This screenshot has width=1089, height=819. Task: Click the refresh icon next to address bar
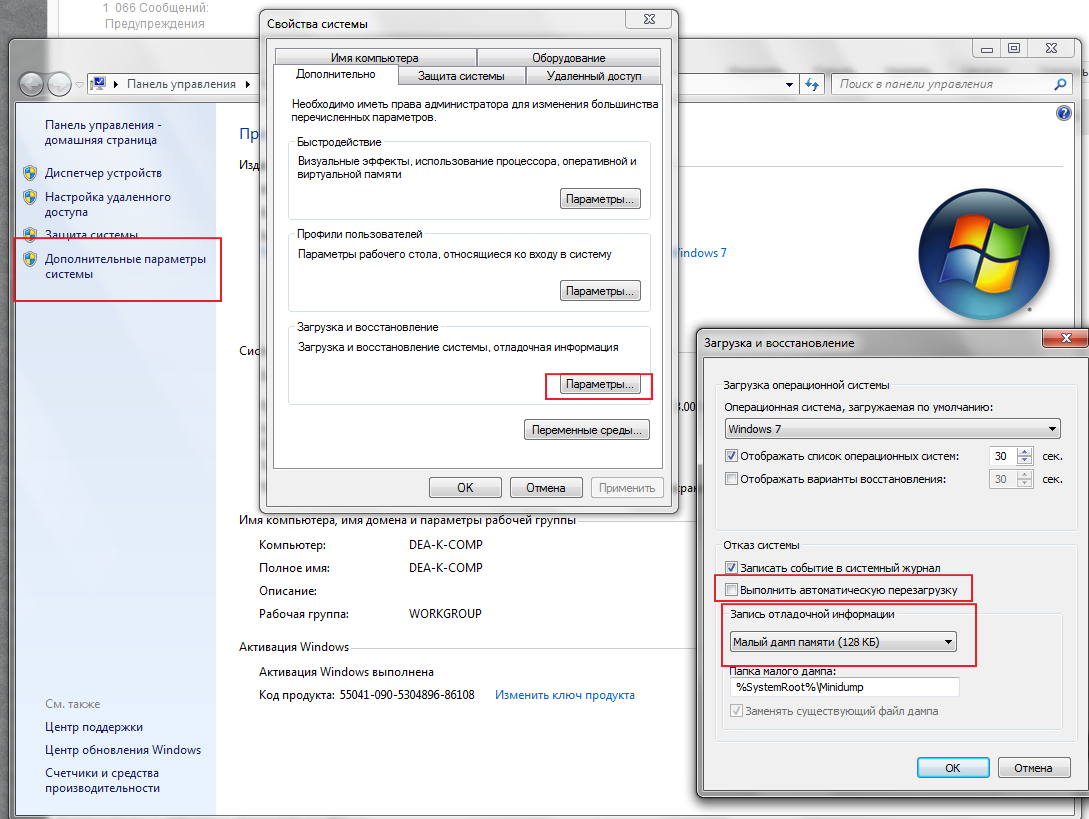point(811,84)
